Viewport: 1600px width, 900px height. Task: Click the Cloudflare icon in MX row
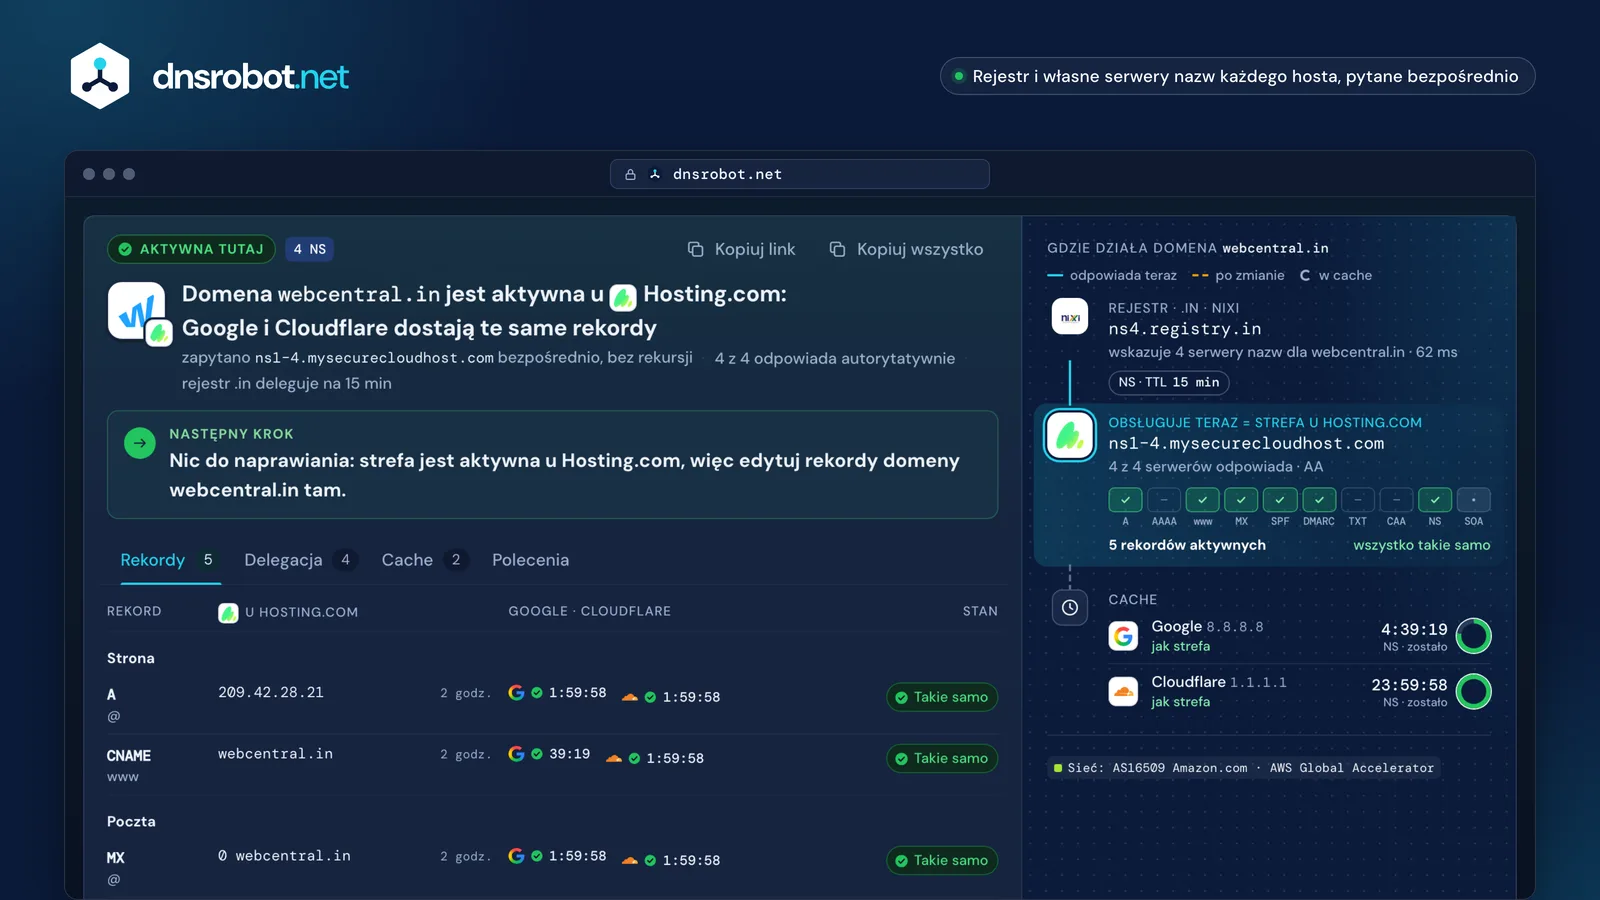[630, 860]
